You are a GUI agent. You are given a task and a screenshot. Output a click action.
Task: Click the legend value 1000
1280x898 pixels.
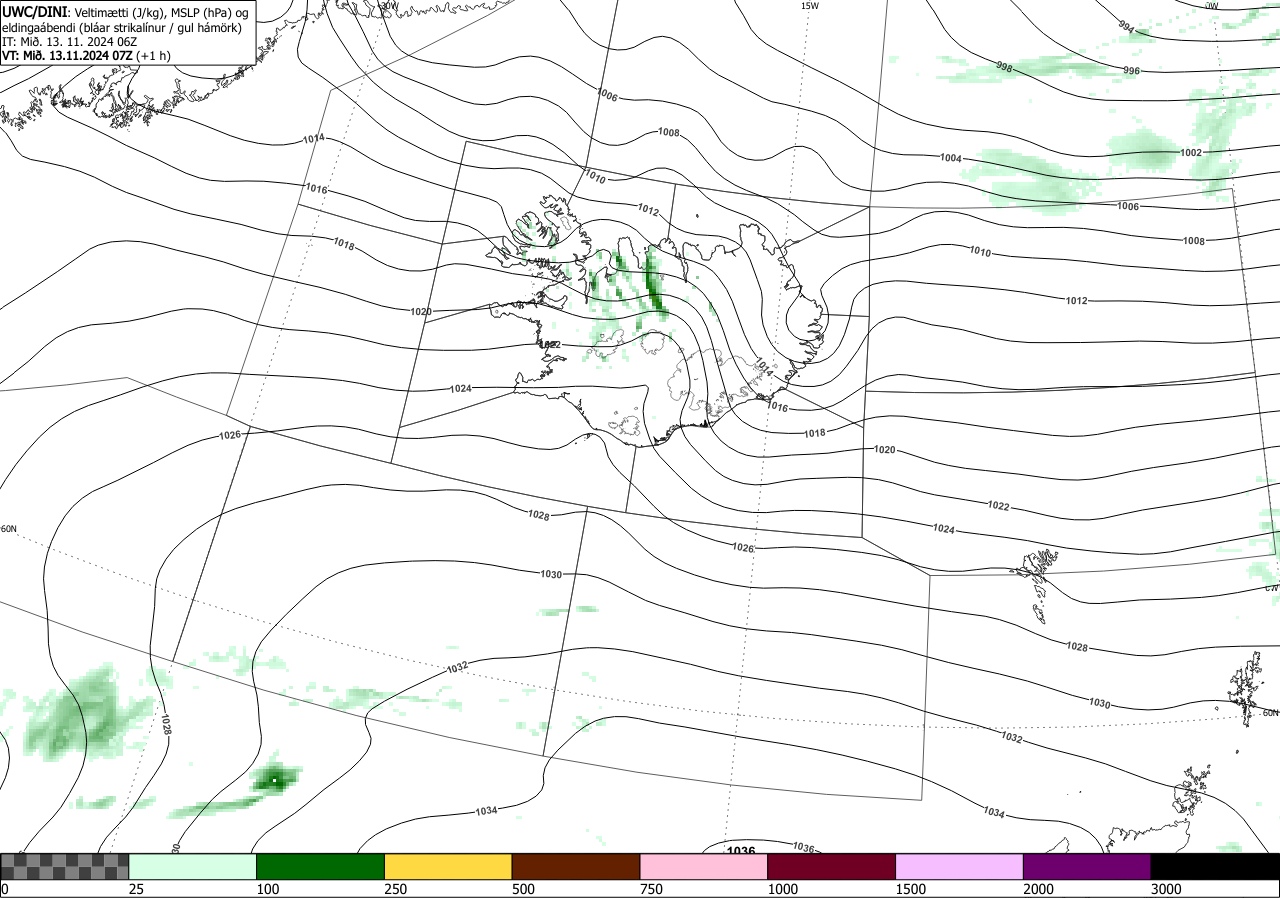[783, 889]
